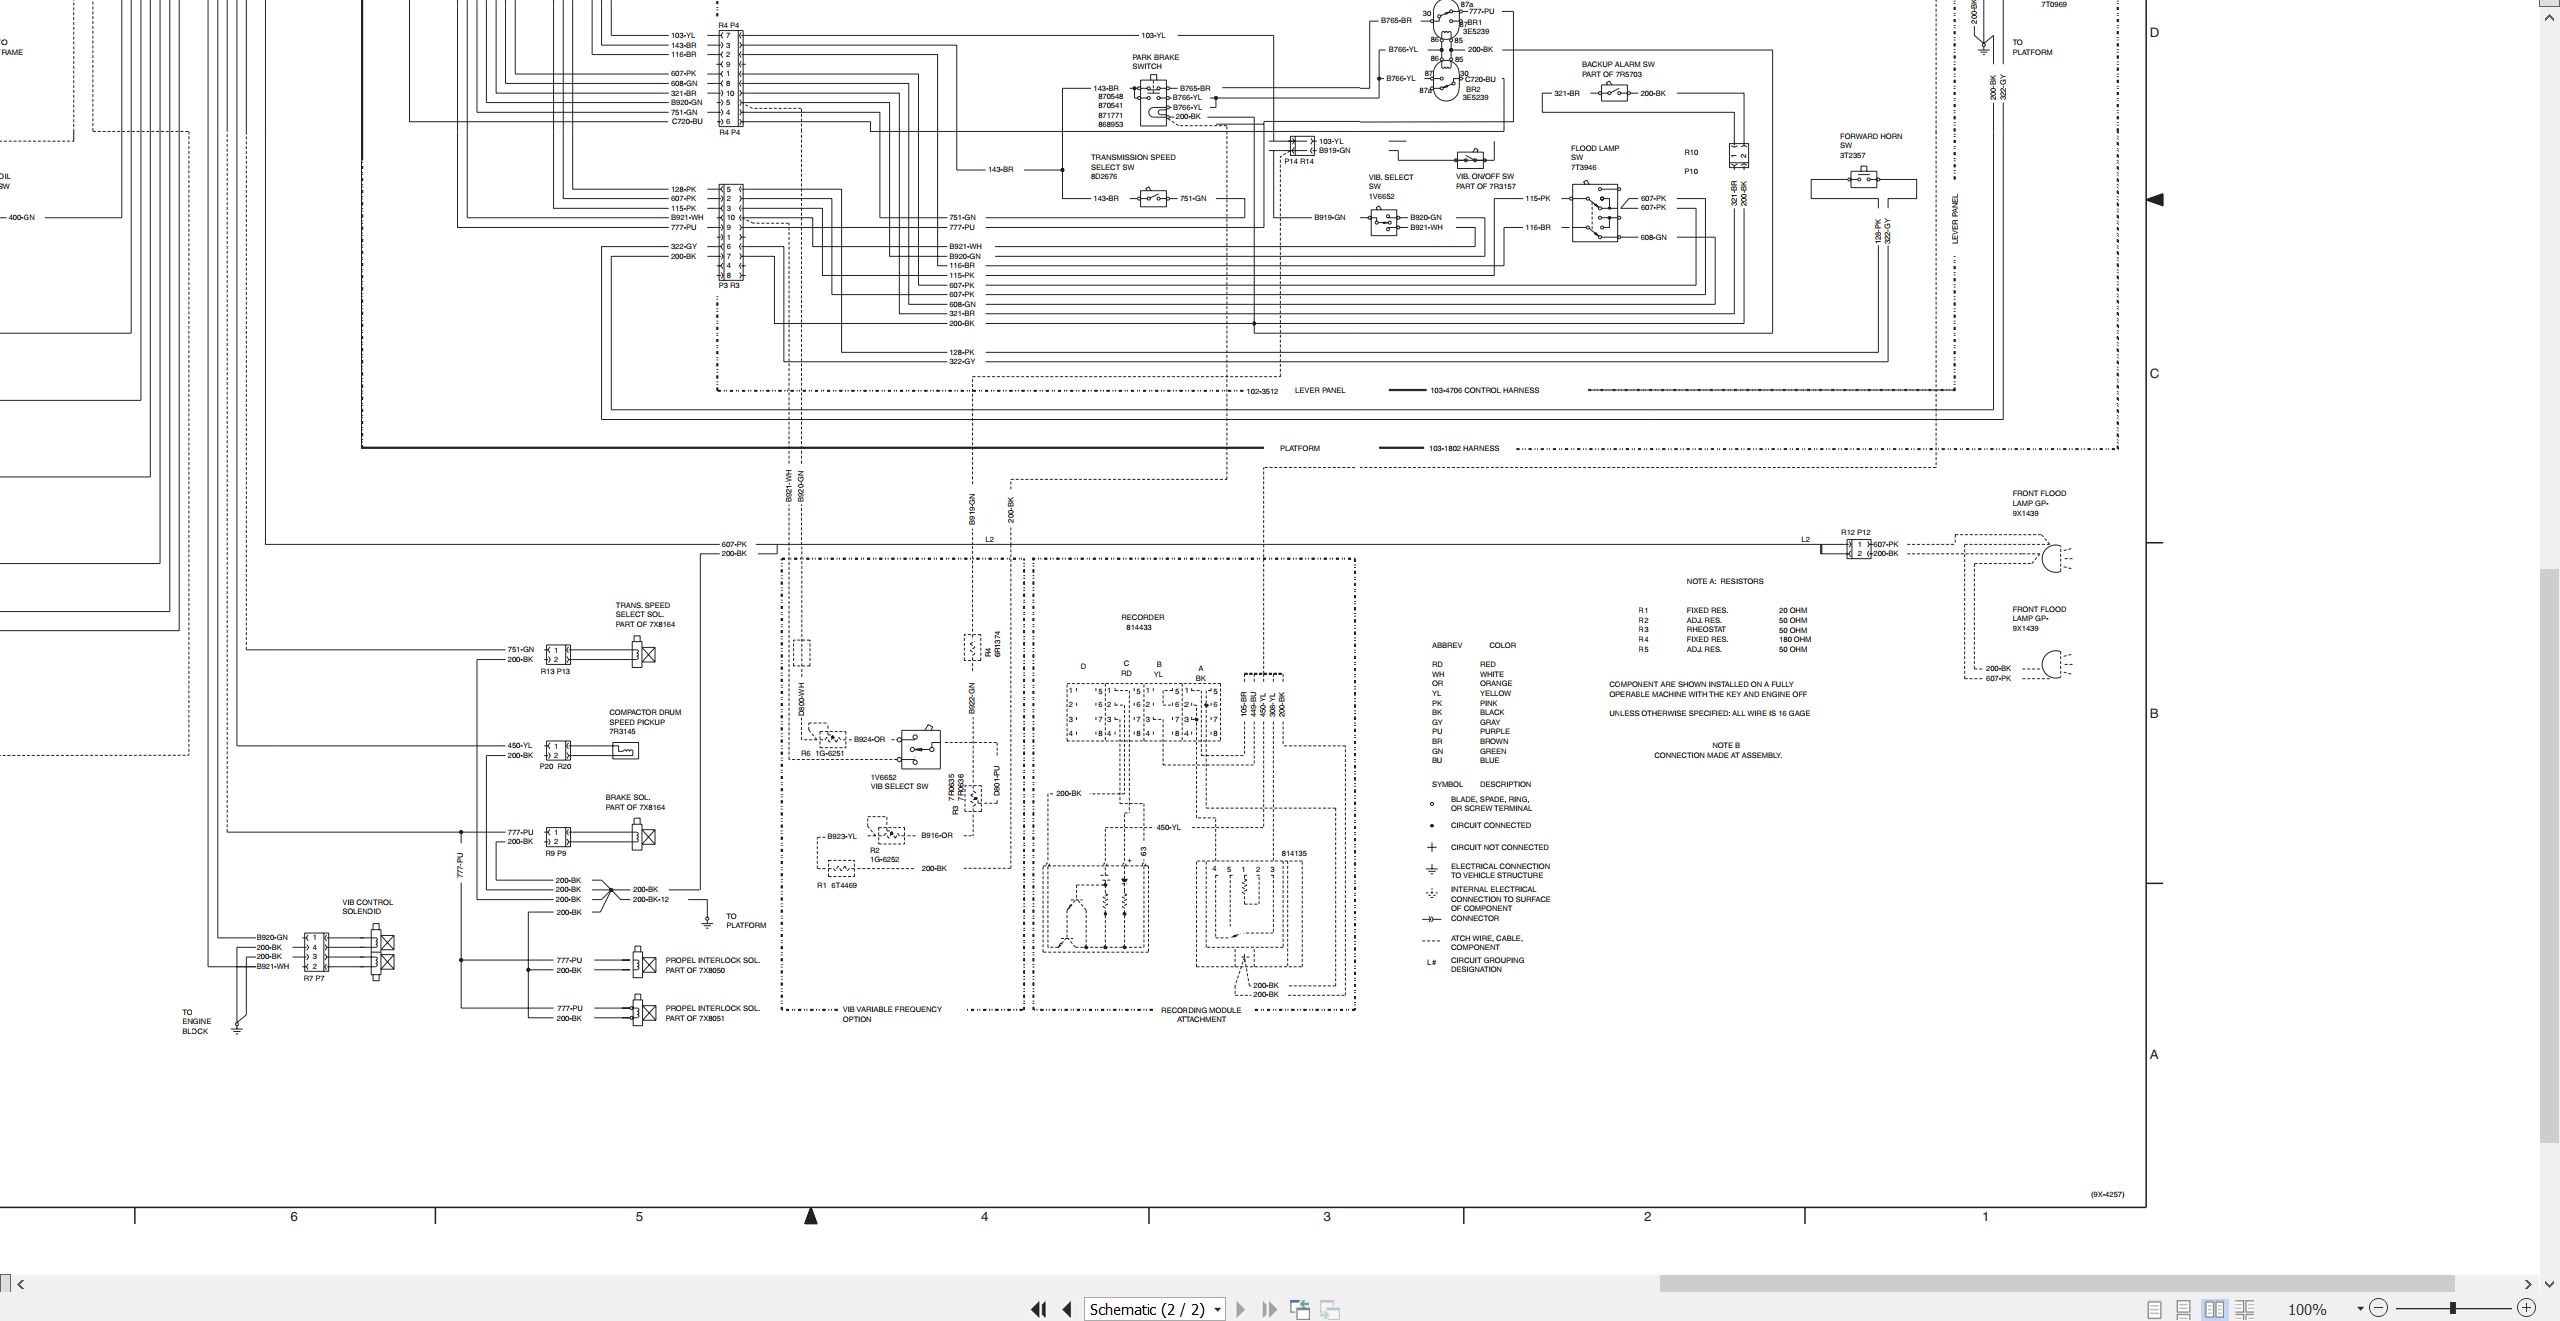Click the zoom slider handle
The width and height of the screenshot is (2560, 1321).
tap(2453, 1308)
